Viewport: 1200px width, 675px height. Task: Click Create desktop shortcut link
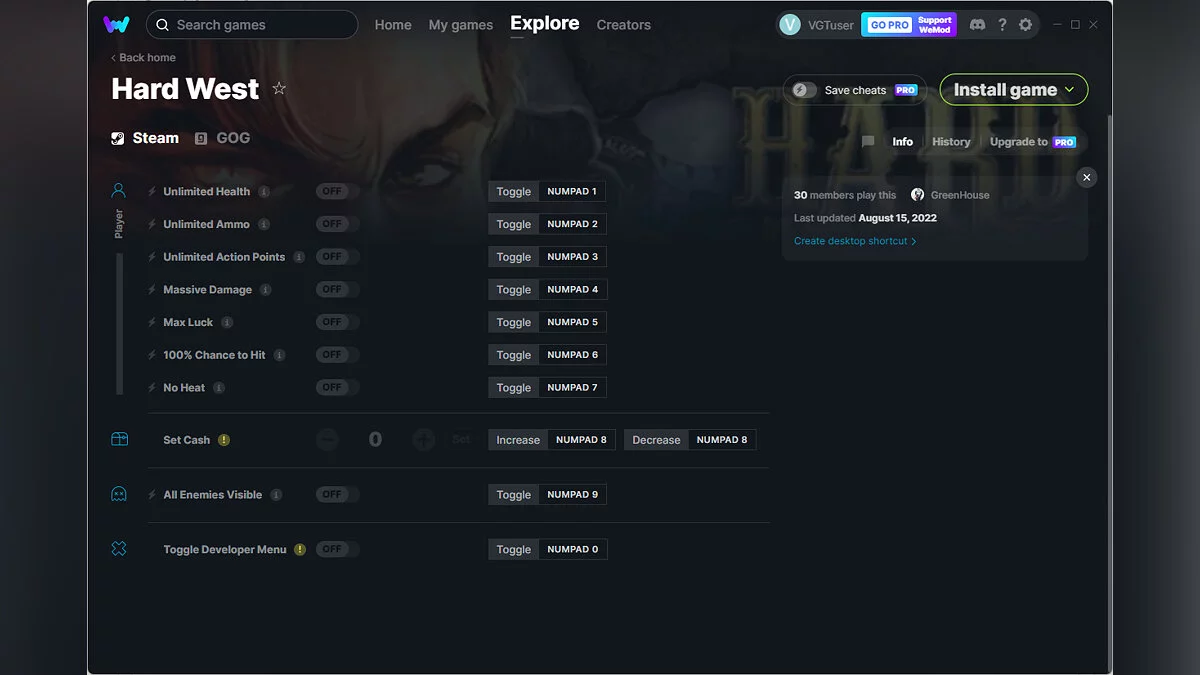point(855,241)
